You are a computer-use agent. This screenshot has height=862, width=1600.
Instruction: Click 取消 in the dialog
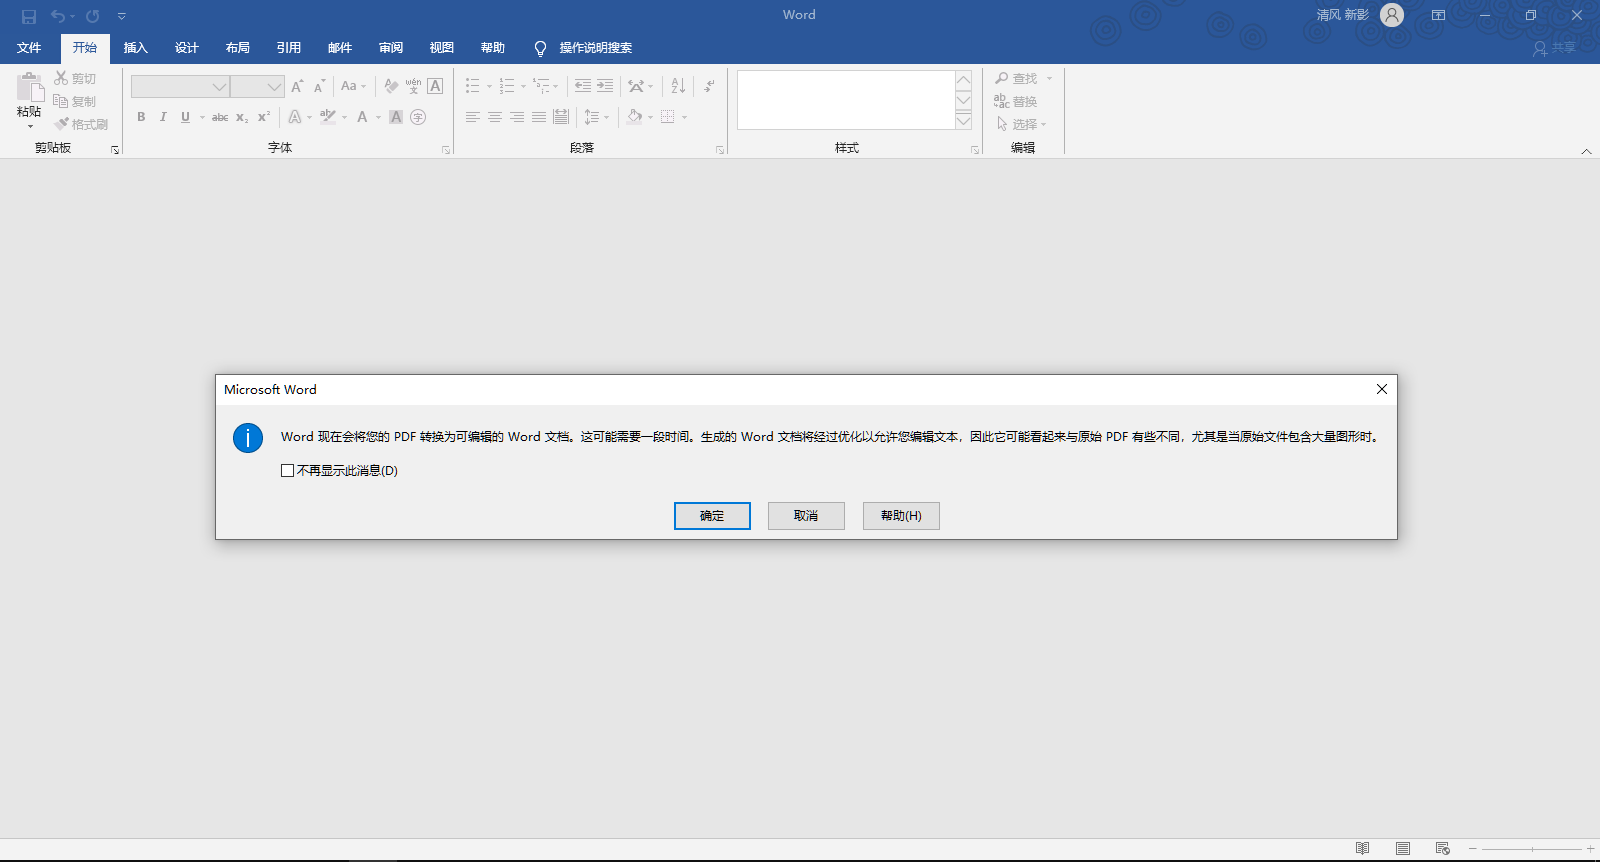pyautogui.click(x=806, y=516)
